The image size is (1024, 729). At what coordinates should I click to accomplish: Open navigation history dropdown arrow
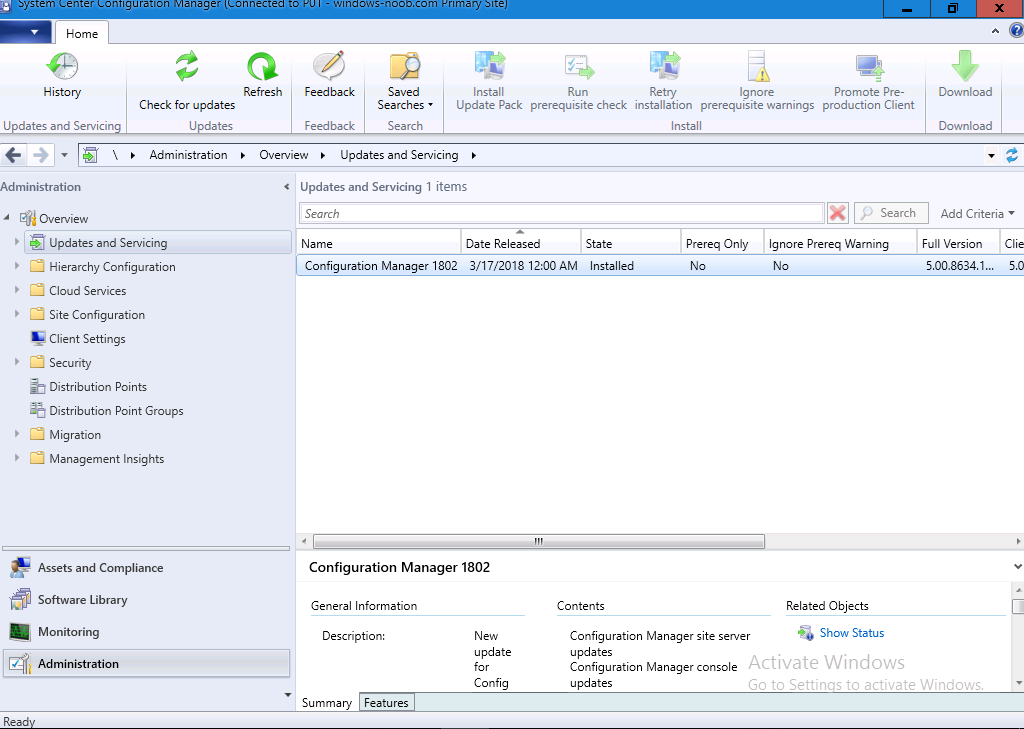pyautogui.click(x=64, y=155)
